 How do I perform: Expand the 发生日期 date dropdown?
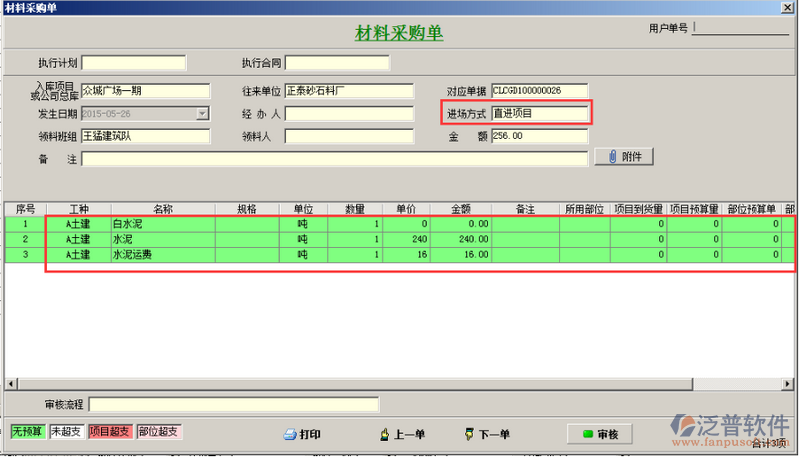tap(203, 114)
